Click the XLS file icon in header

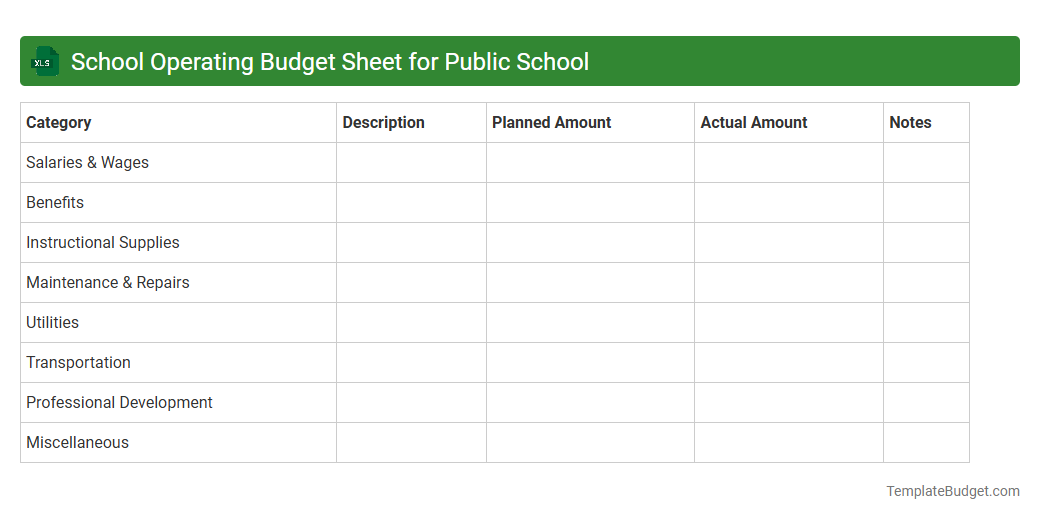pyautogui.click(x=45, y=61)
